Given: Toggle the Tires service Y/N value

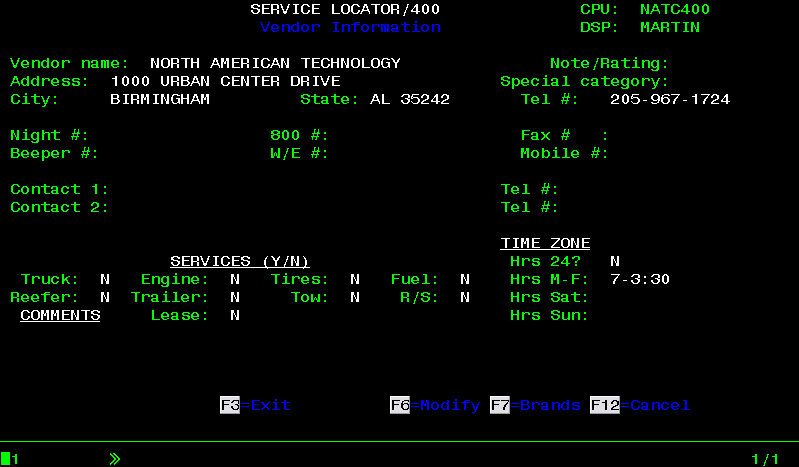Looking at the screenshot, I should 355,279.
